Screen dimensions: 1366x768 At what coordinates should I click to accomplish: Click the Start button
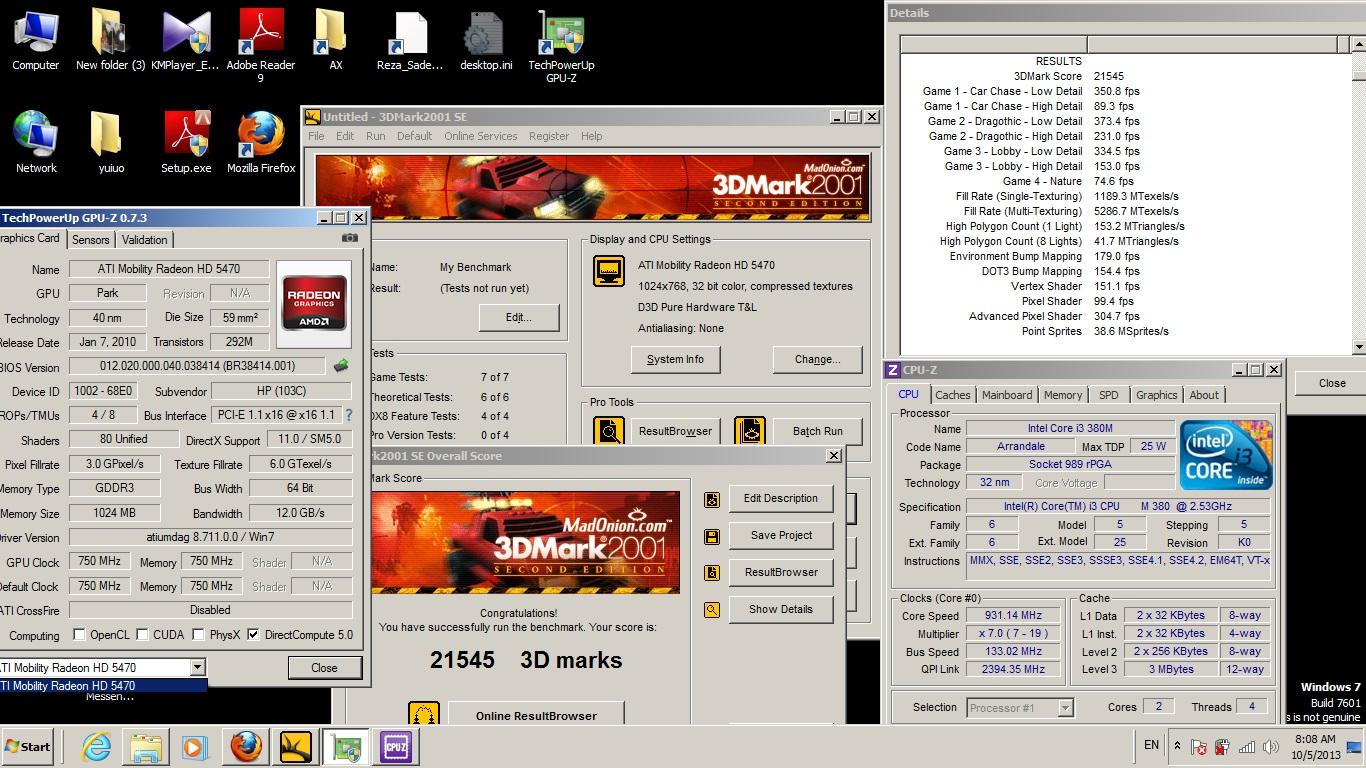coord(27,746)
